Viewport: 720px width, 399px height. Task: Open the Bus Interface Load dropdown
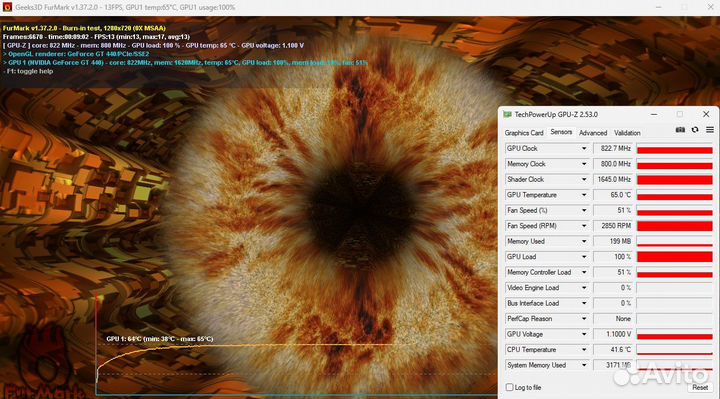click(584, 303)
